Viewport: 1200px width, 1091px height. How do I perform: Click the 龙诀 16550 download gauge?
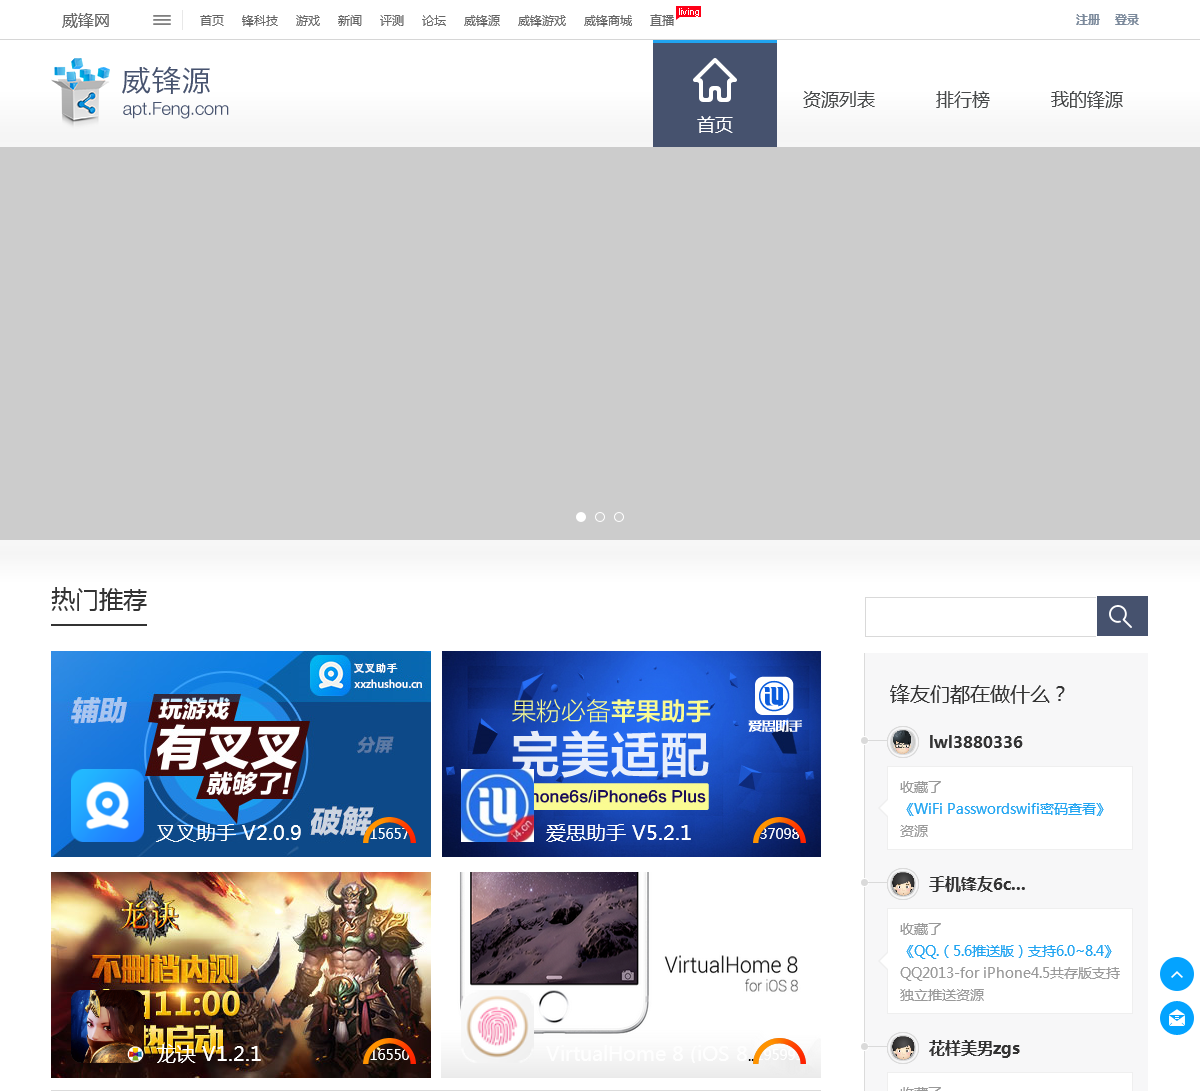click(x=389, y=1052)
